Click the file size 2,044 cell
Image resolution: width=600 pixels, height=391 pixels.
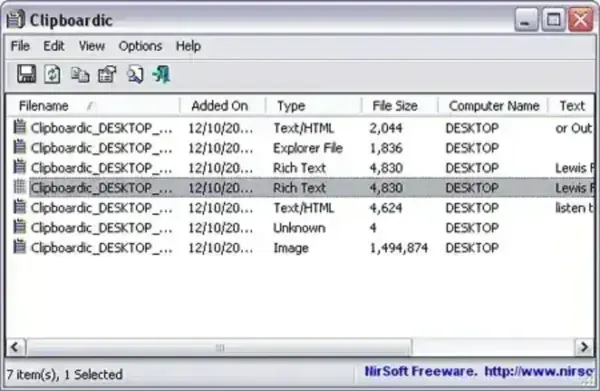[386, 128]
